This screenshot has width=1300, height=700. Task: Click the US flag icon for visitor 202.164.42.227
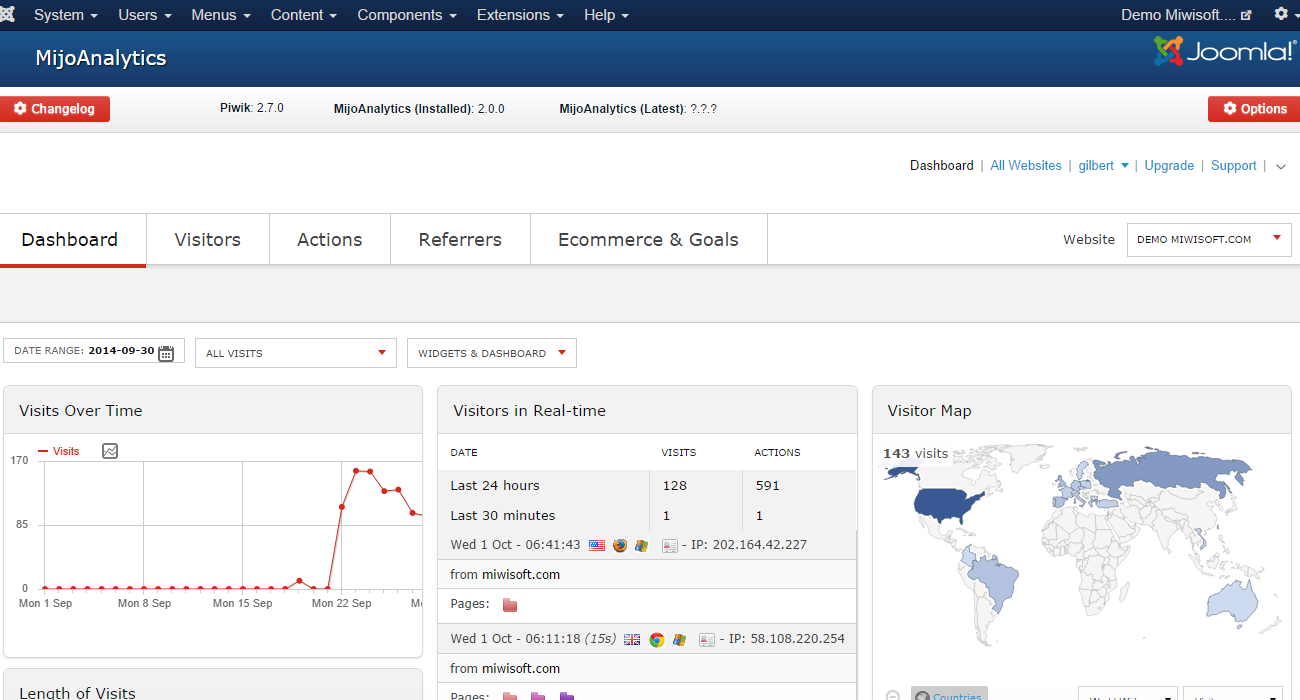[x=597, y=545]
